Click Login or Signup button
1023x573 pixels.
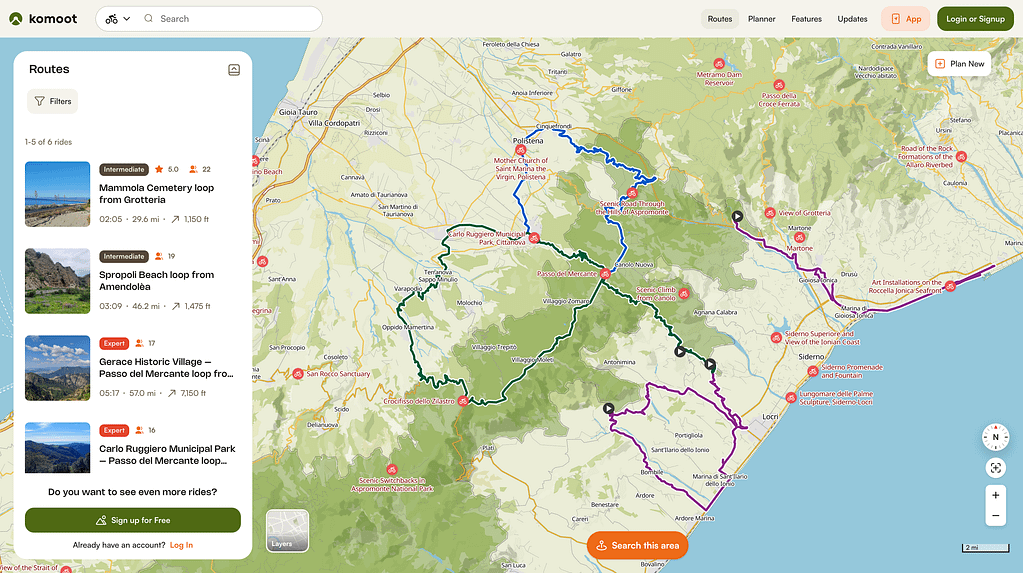[x=975, y=19]
